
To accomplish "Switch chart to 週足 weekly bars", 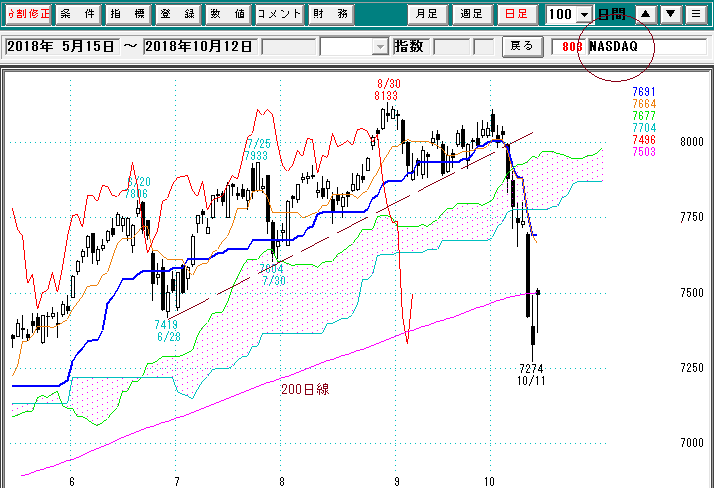I will tap(471, 14).
